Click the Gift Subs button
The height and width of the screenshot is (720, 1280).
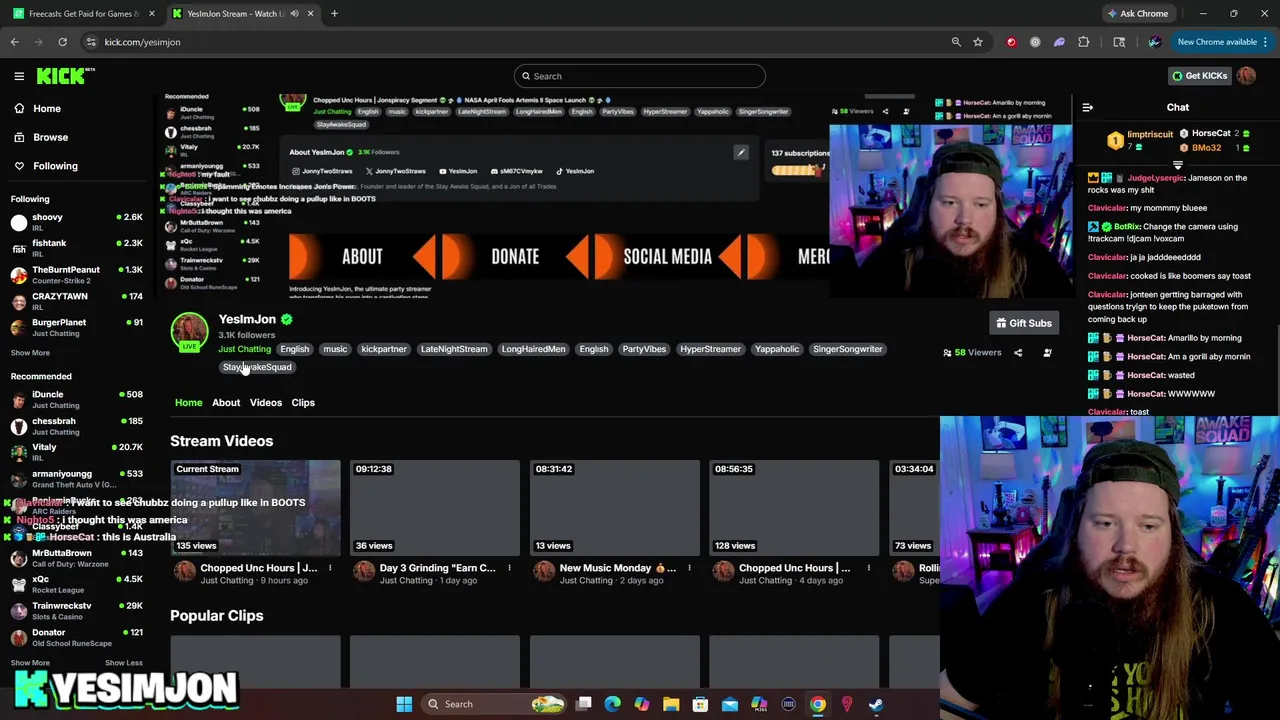(x=1023, y=323)
